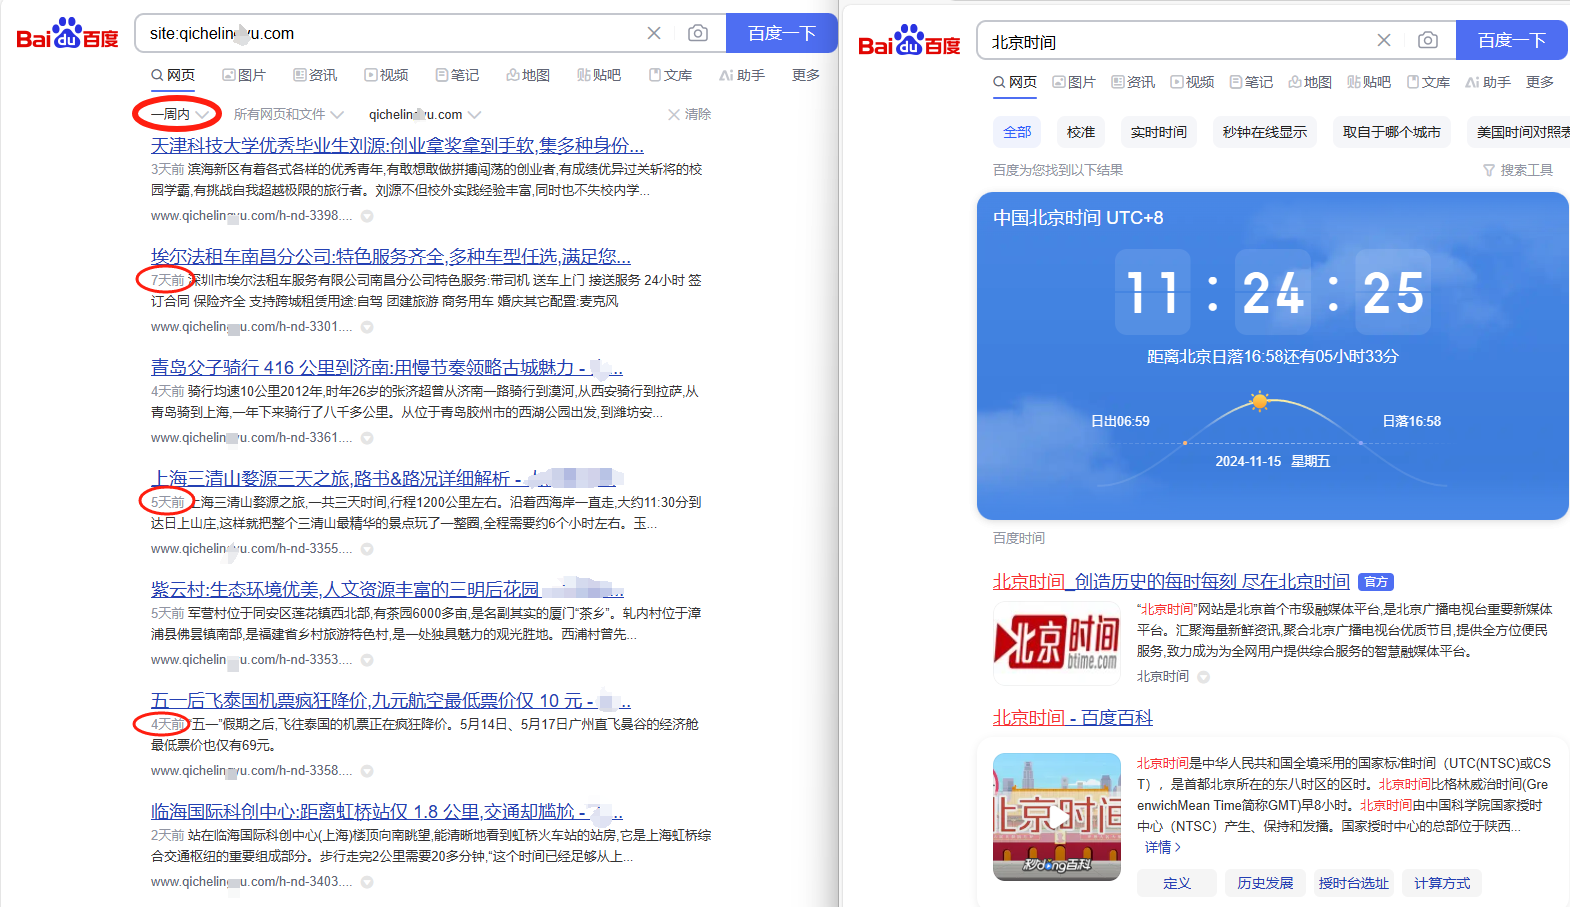The image size is (1570, 907).
Task: Play the 北京时间 秒懂百科 video thumbnail
Action: (x=1057, y=817)
